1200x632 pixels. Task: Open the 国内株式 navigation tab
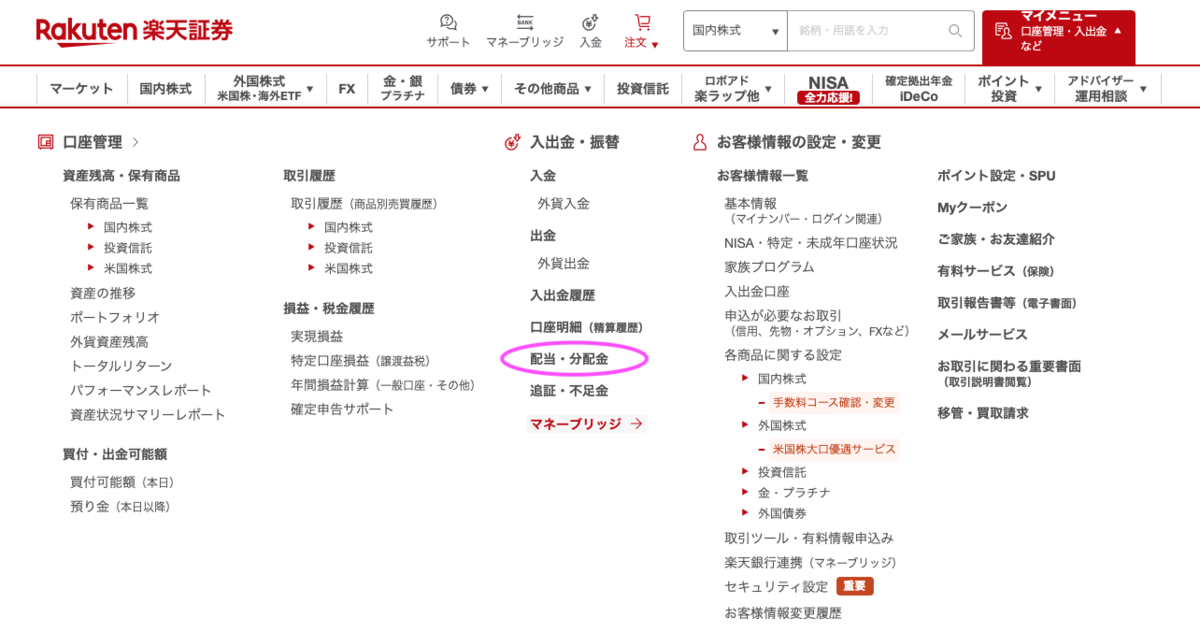point(166,89)
